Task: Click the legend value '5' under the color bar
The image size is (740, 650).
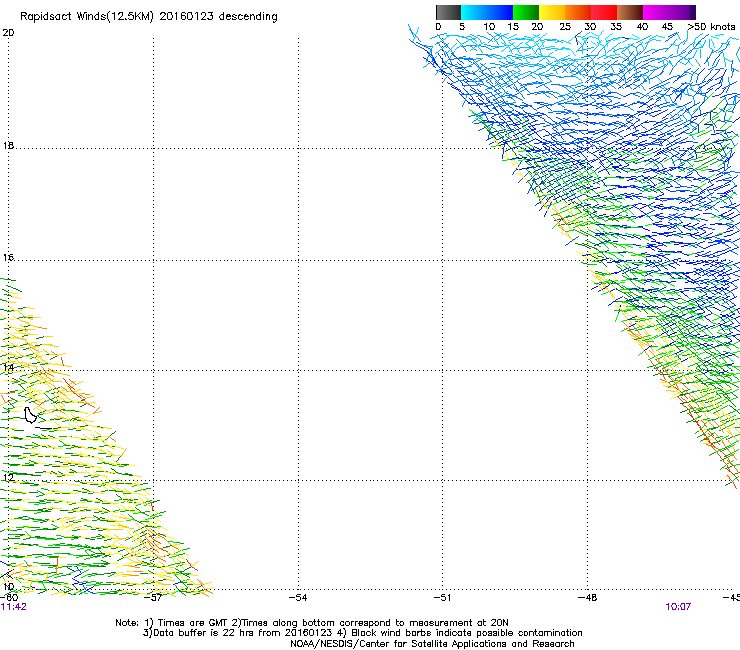Action: [x=462, y=27]
